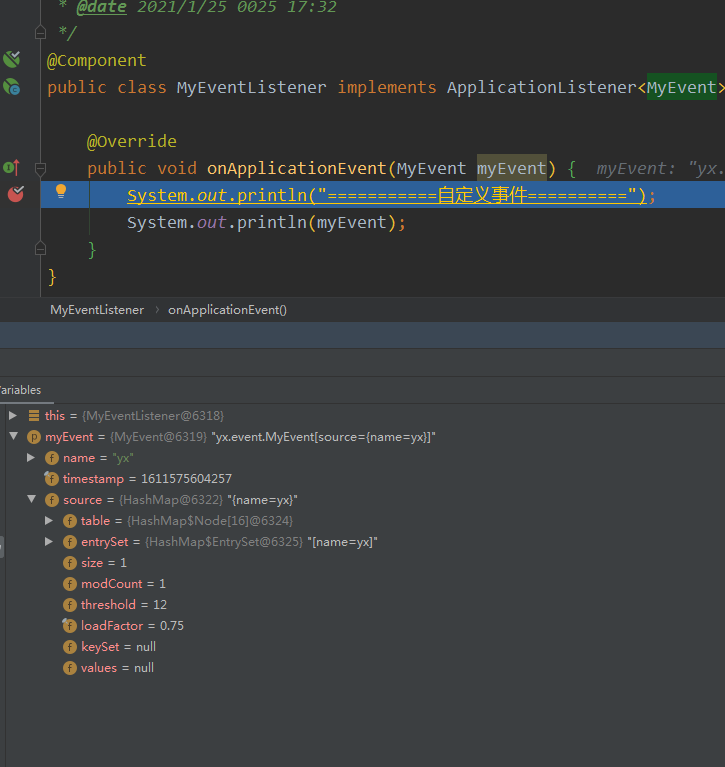Image resolution: width=725 pixels, height=767 pixels.
Task: Click the method end fold marker
Action: coord(41,249)
